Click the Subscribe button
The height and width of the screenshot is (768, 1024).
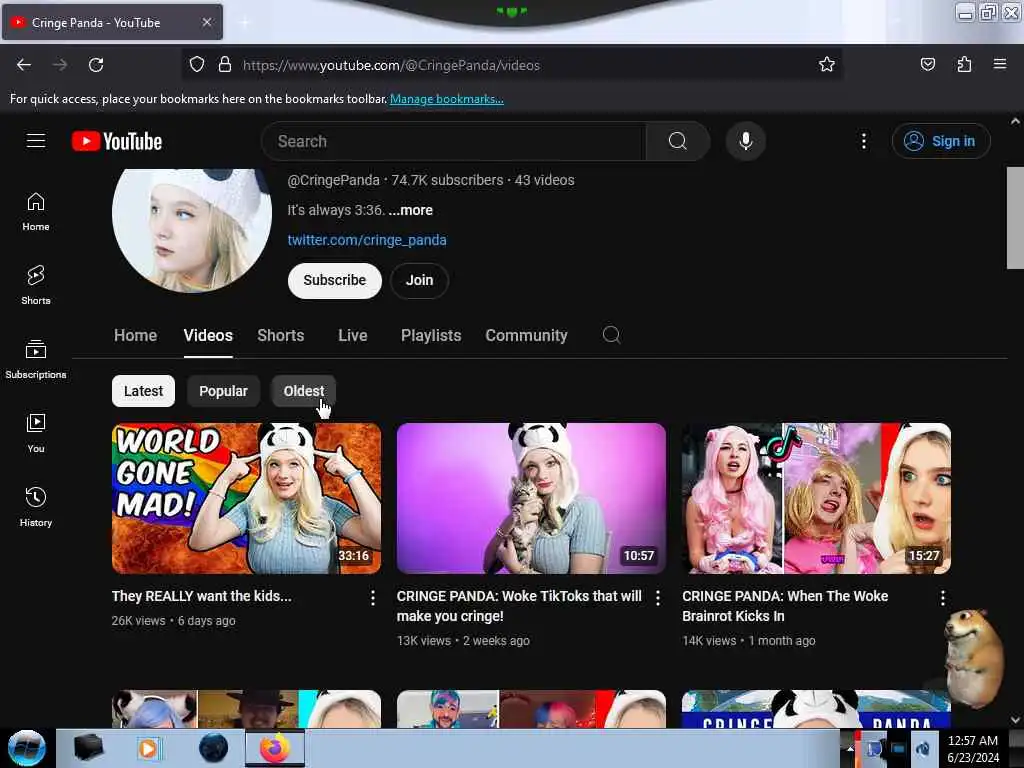coord(334,281)
